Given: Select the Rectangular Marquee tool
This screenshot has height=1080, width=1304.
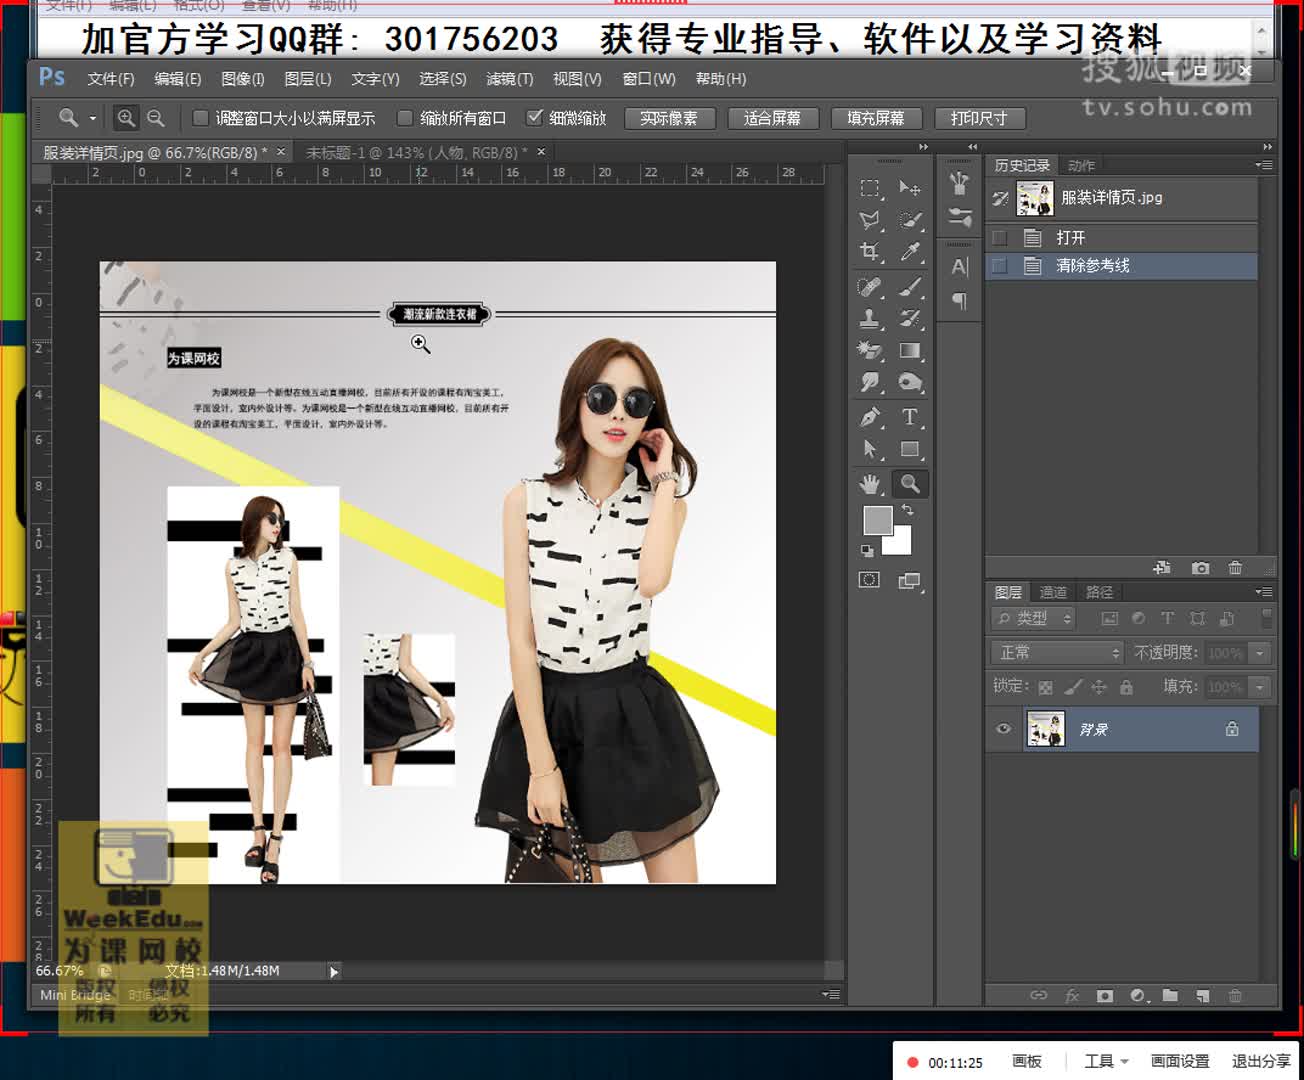Looking at the screenshot, I should 870,188.
